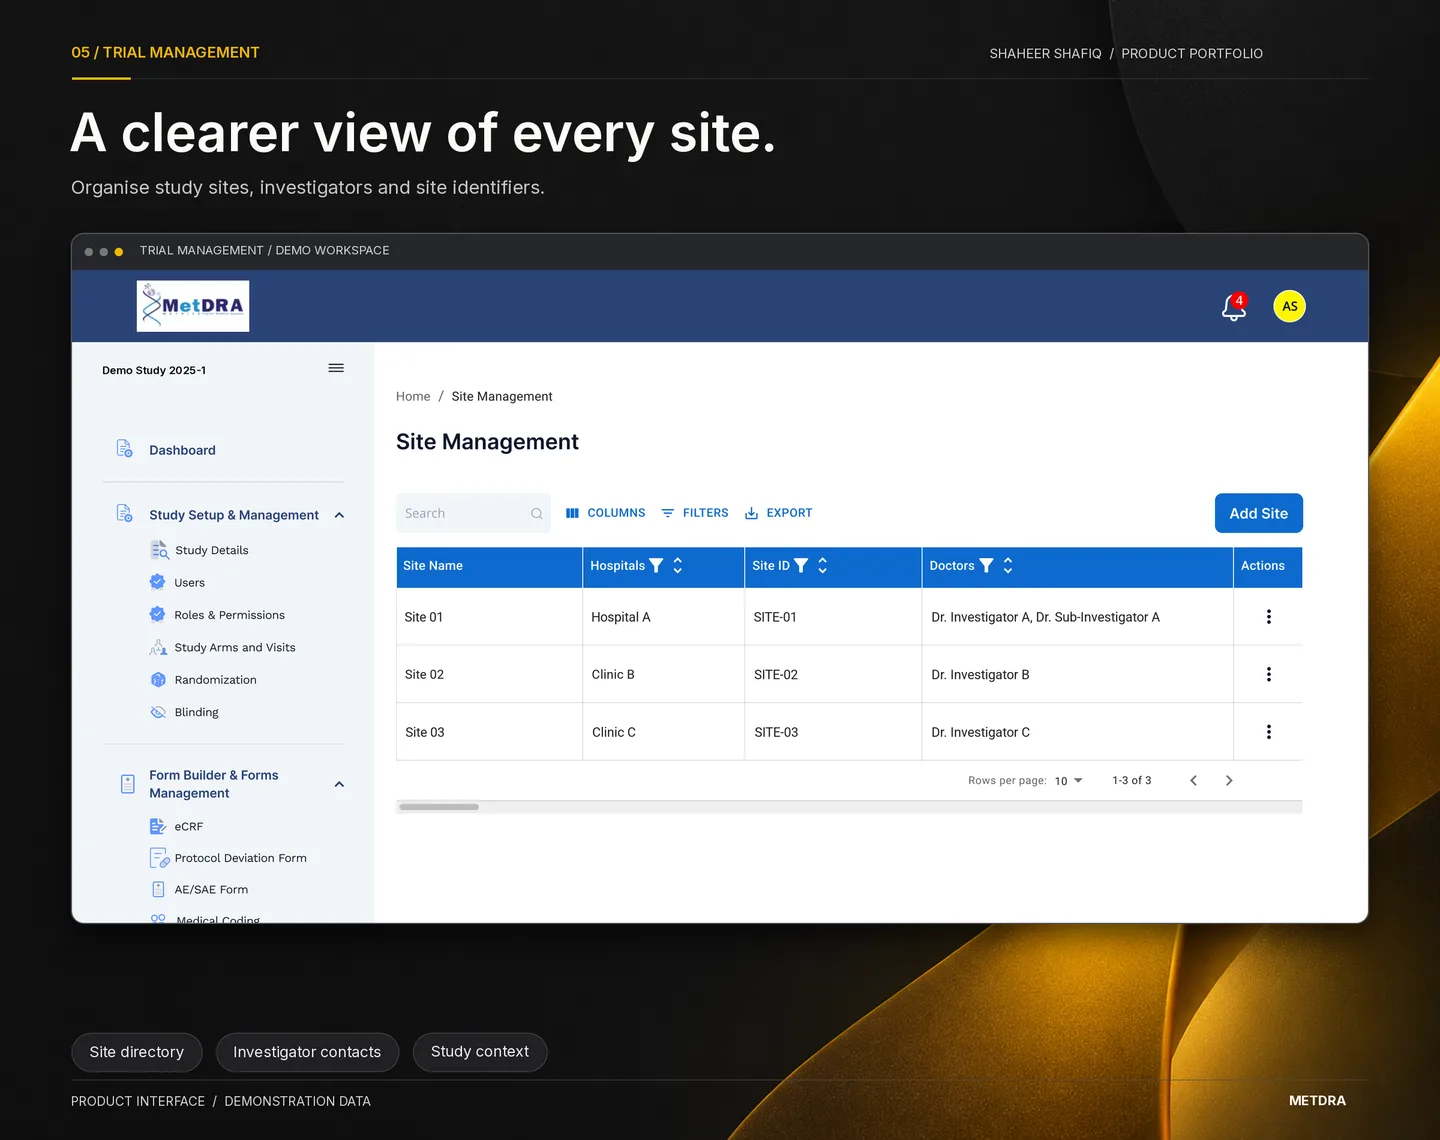This screenshot has width=1440, height=1140.
Task: Open the notifications bell
Action: click(1234, 307)
